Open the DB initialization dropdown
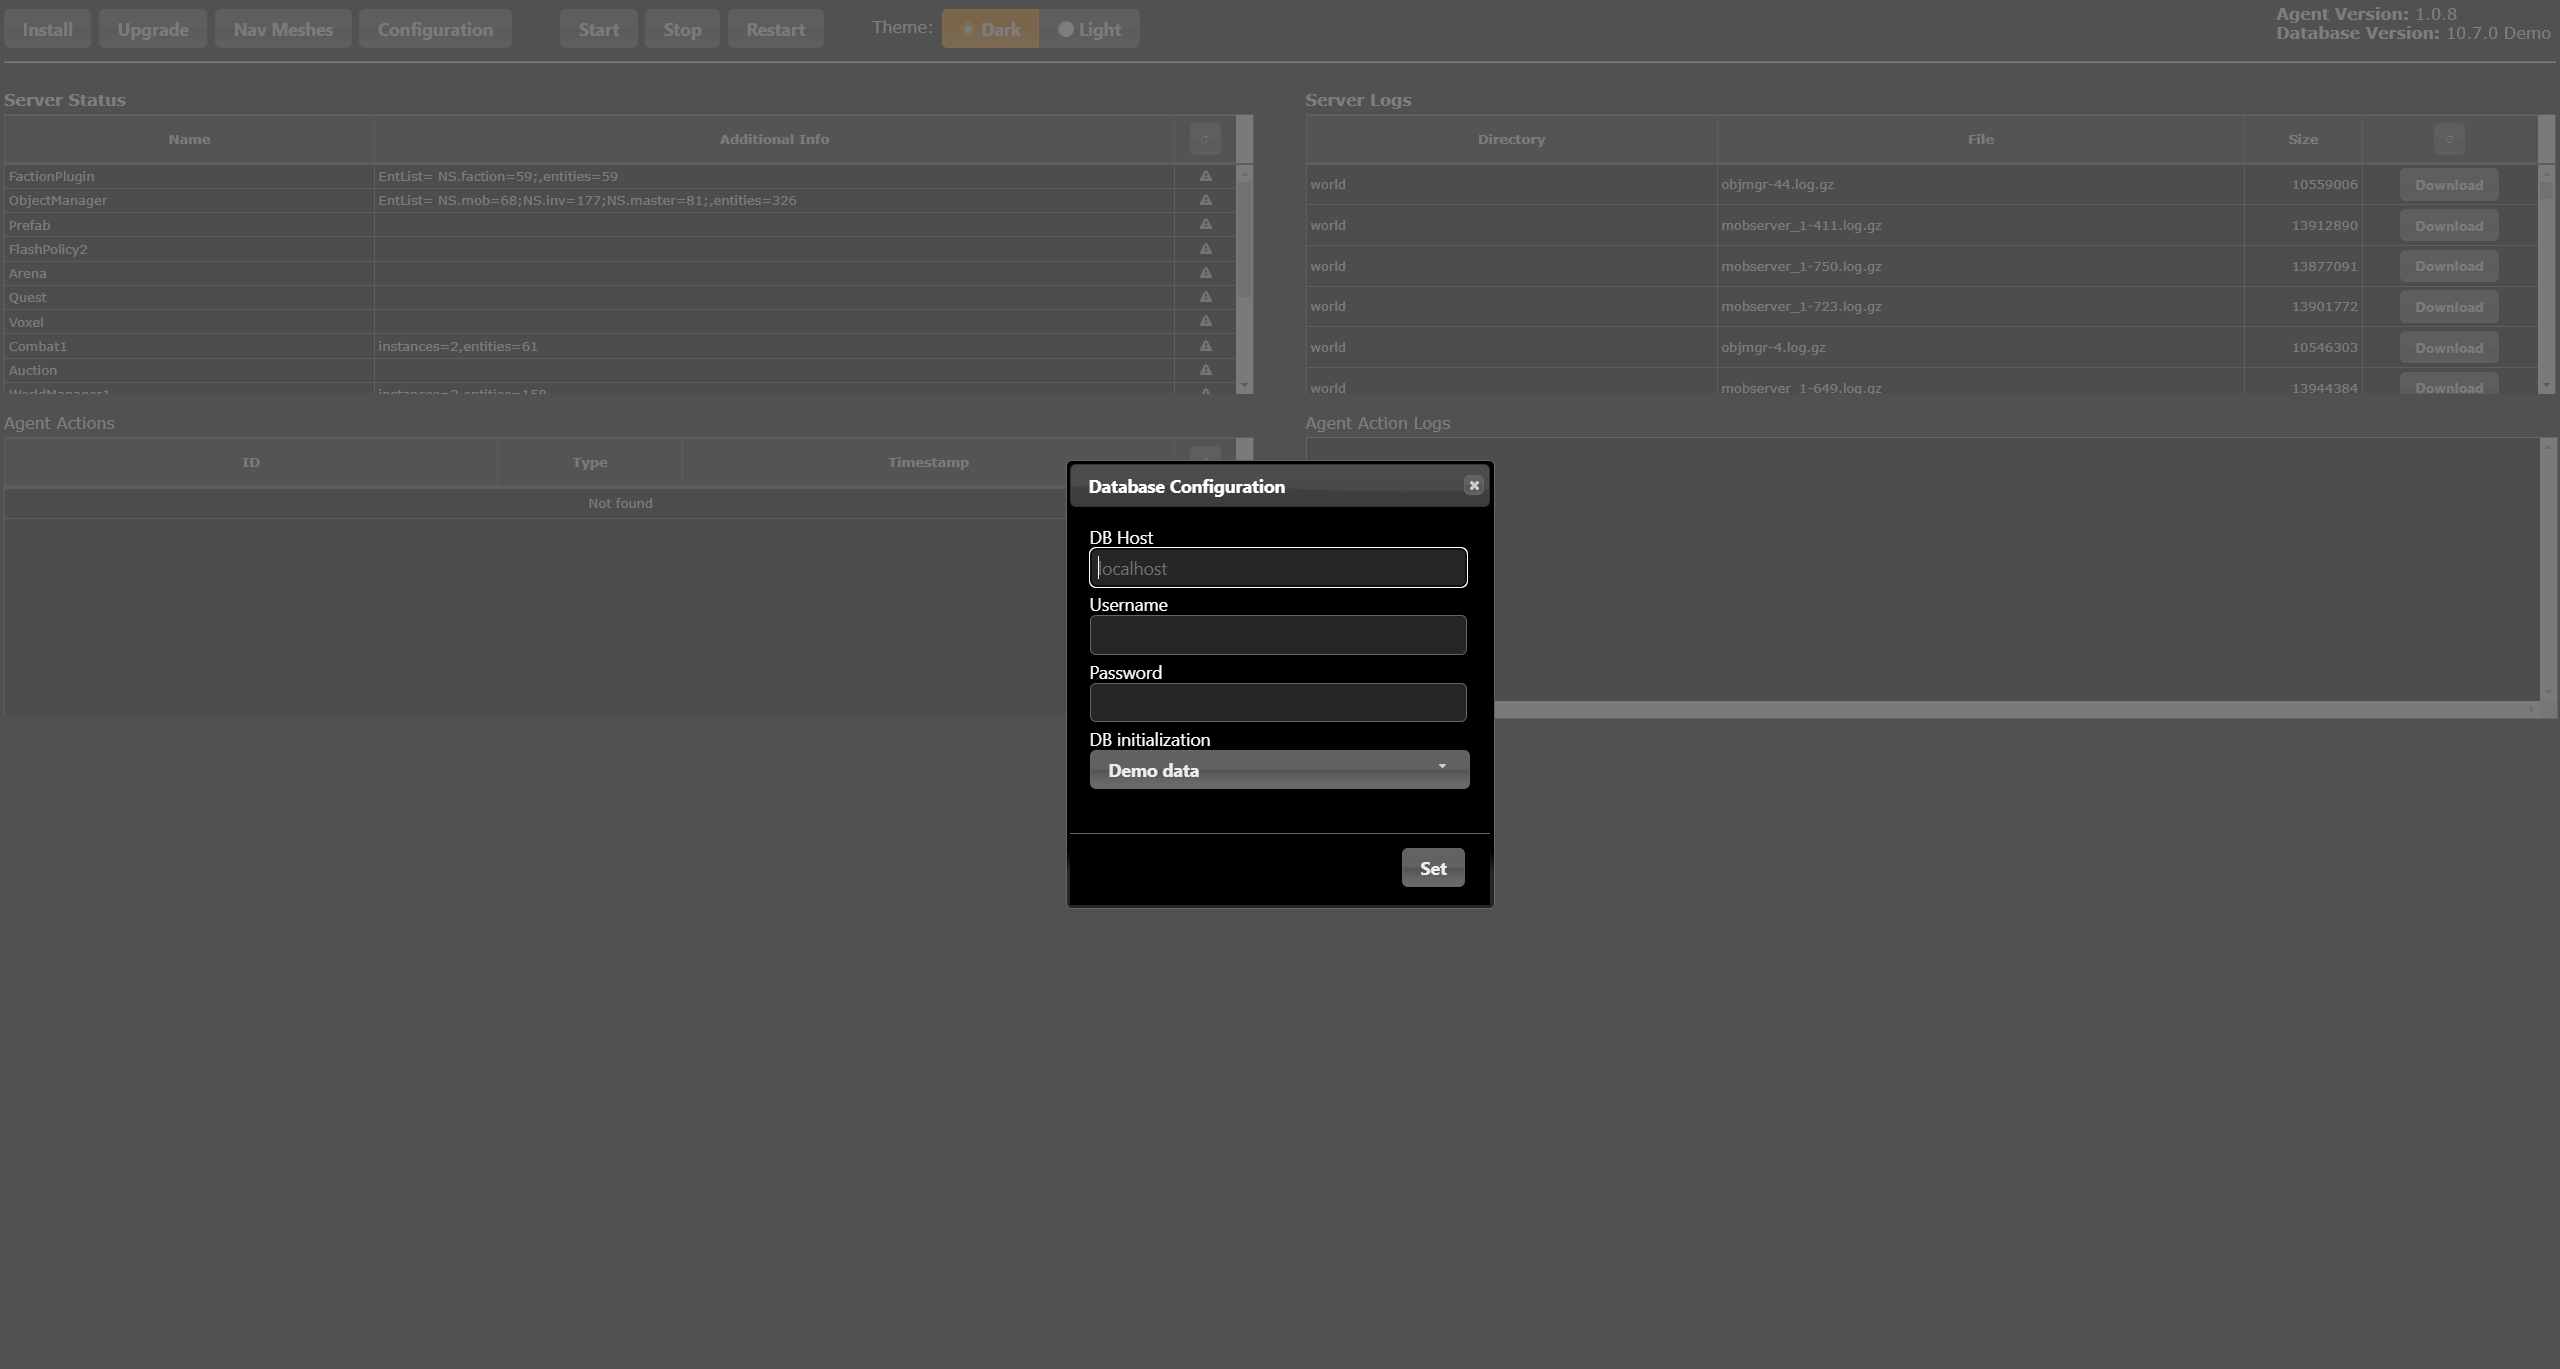This screenshot has height=1369, width=2560. tap(1278, 770)
